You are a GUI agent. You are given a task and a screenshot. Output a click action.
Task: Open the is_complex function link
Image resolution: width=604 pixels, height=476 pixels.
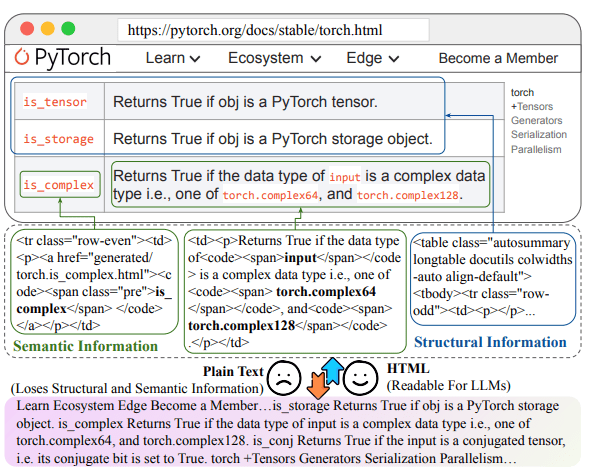tap(60, 184)
